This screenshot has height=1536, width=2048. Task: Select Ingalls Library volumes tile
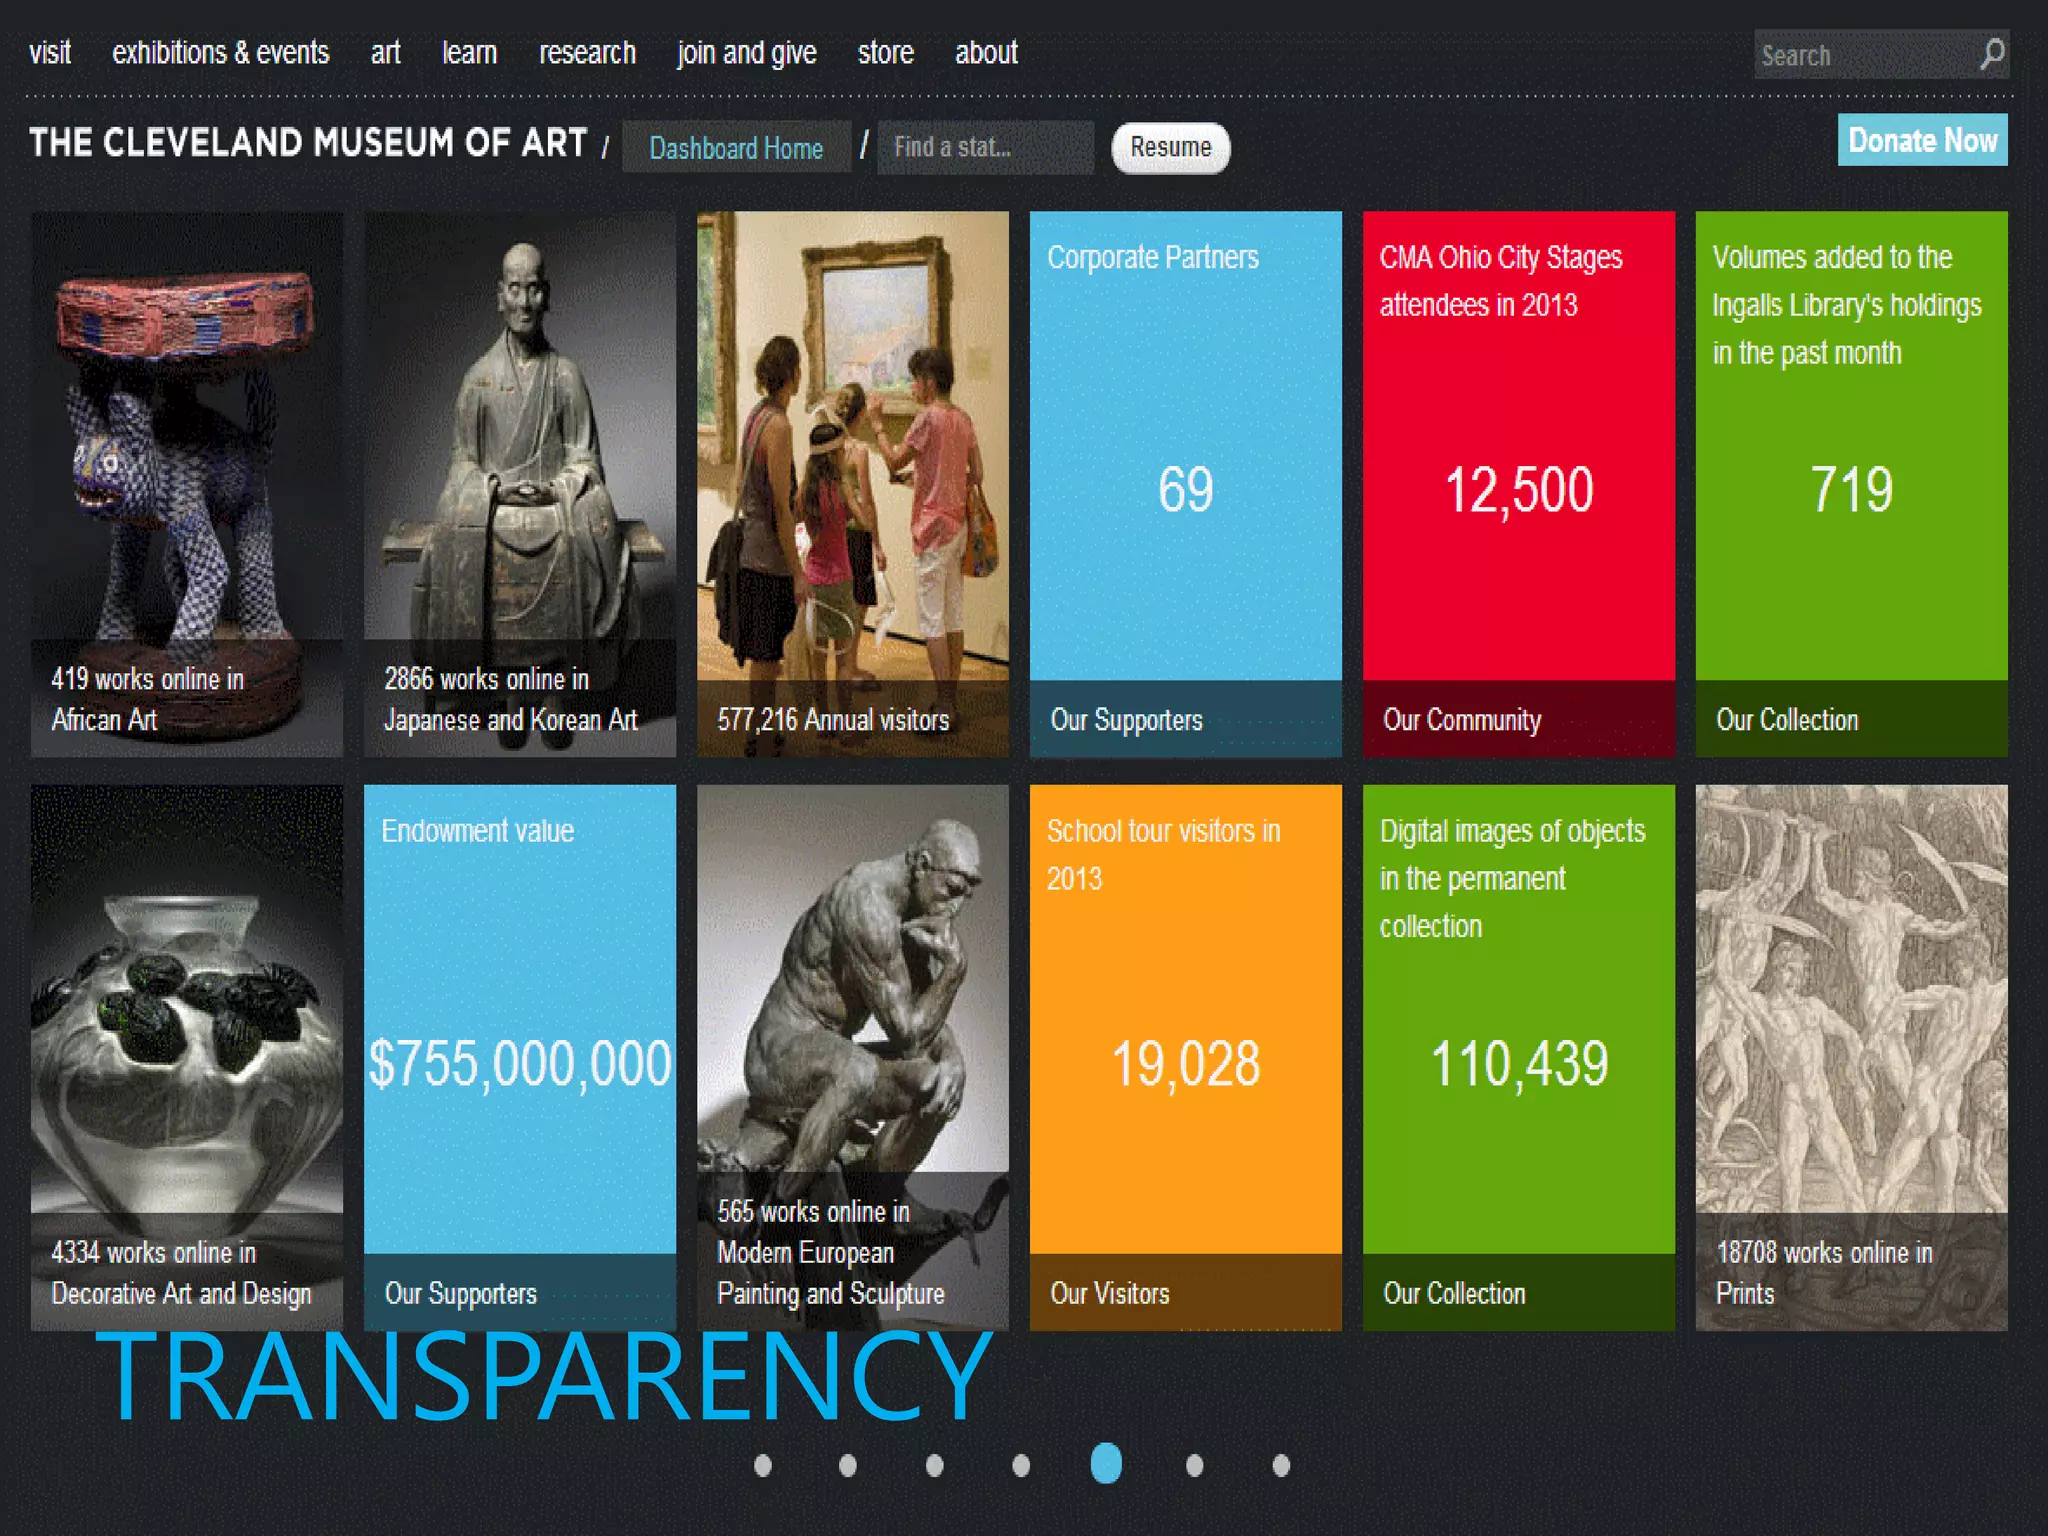pos(1852,484)
